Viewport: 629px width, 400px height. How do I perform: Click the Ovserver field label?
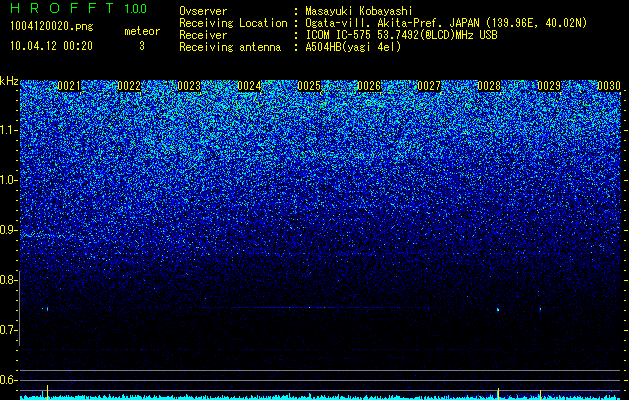(x=203, y=11)
